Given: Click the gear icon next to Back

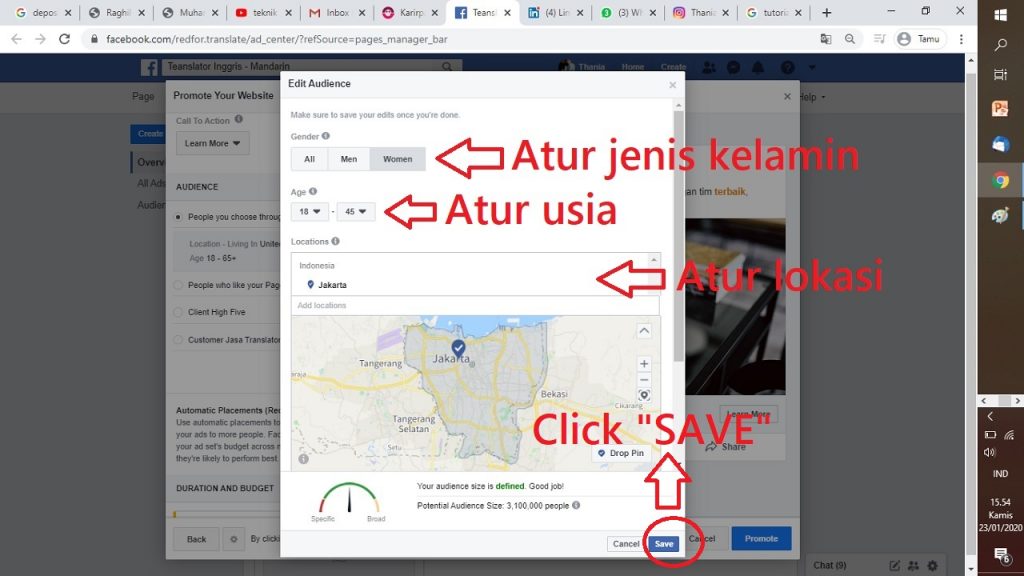Looking at the screenshot, I should [233, 539].
